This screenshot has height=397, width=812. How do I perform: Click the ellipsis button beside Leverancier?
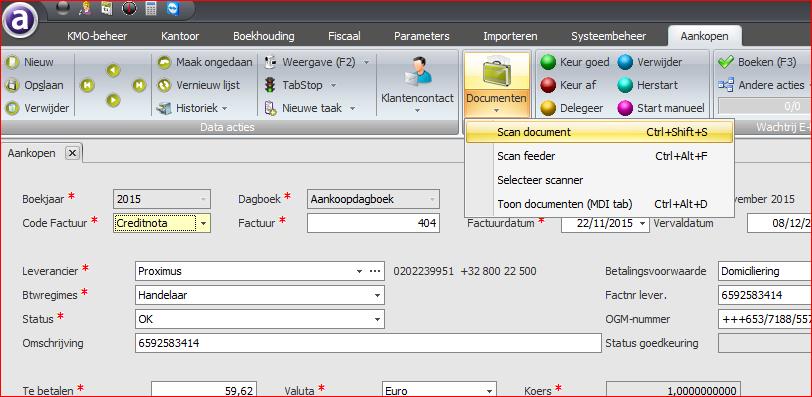375,271
